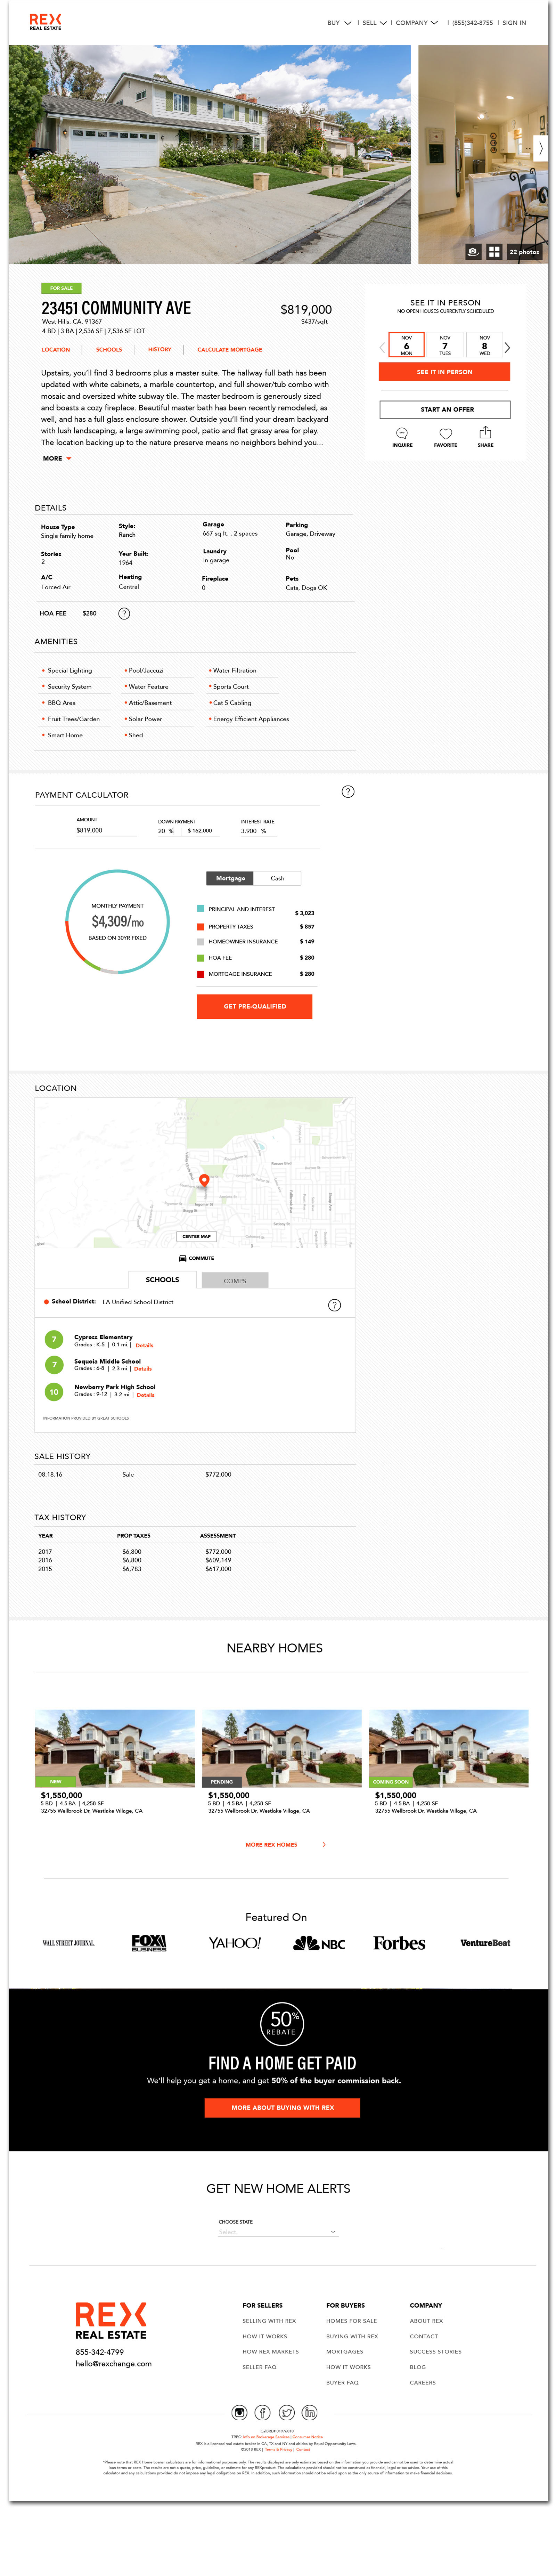Advance gallery with next photo arrow
The width and height of the screenshot is (556, 2576).
coord(541,148)
